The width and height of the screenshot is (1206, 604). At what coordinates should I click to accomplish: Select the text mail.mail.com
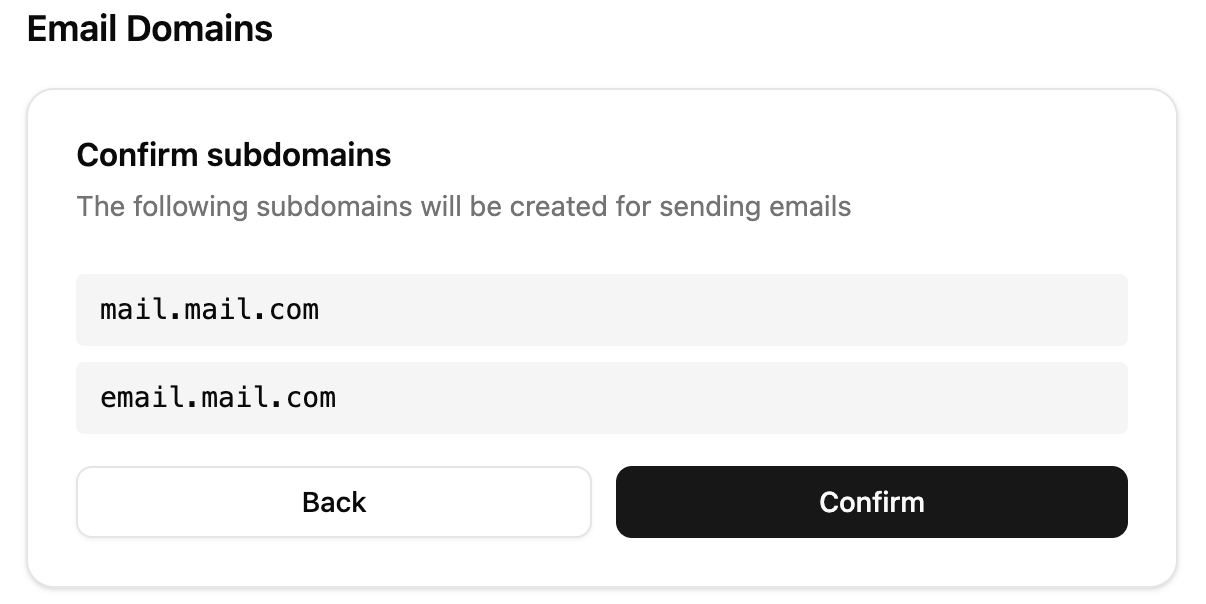click(208, 309)
